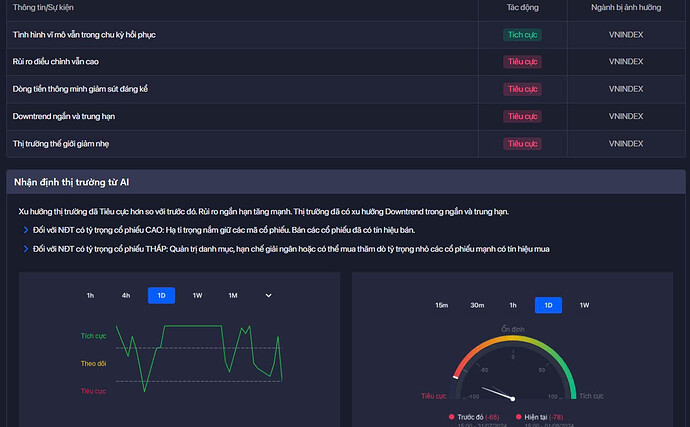This screenshot has height=427, width=690.
Task: Click 'Tiêu cực' badge for Downtrend row
Action: [x=522, y=117]
